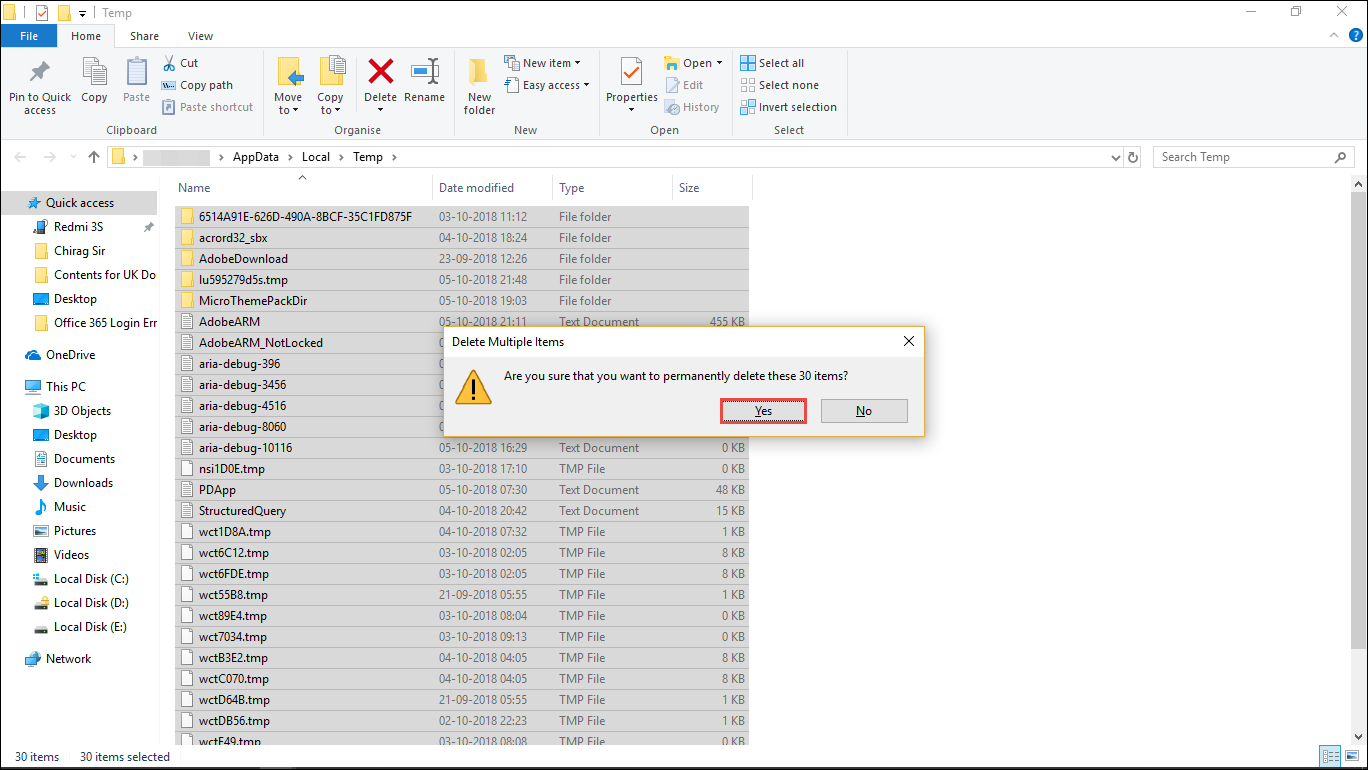The image size is (1368, 770).
Task: Choose Copy path in the ribbon
Action: coord(197,85)
